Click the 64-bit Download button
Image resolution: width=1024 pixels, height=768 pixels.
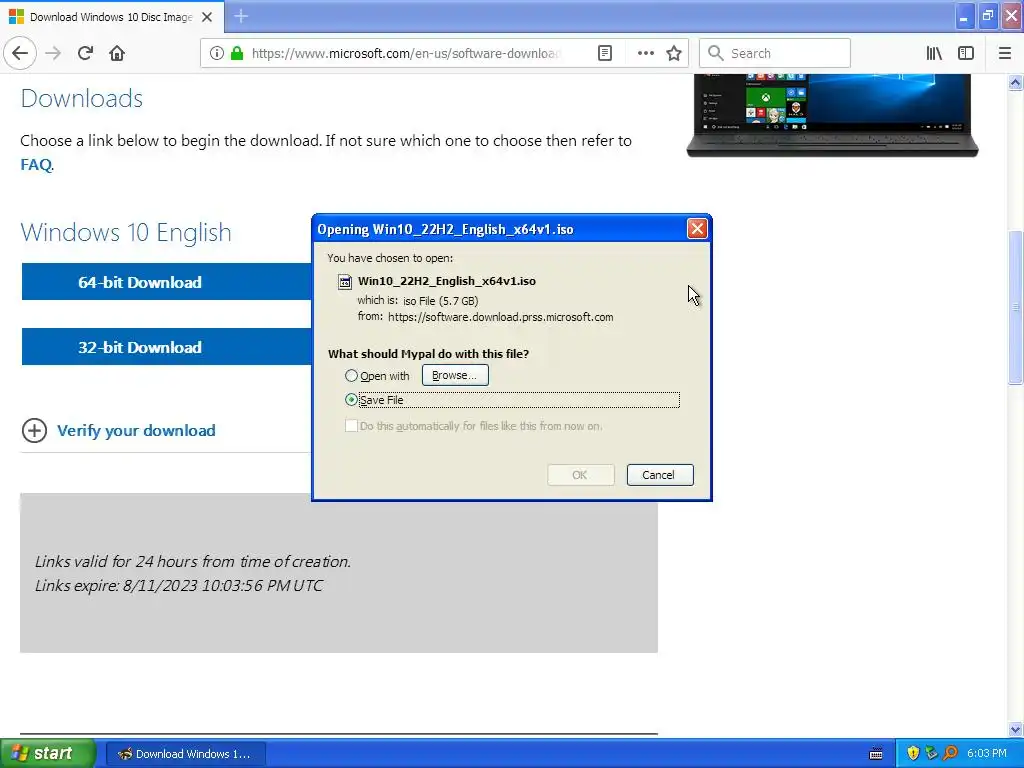tap(167, 282)
